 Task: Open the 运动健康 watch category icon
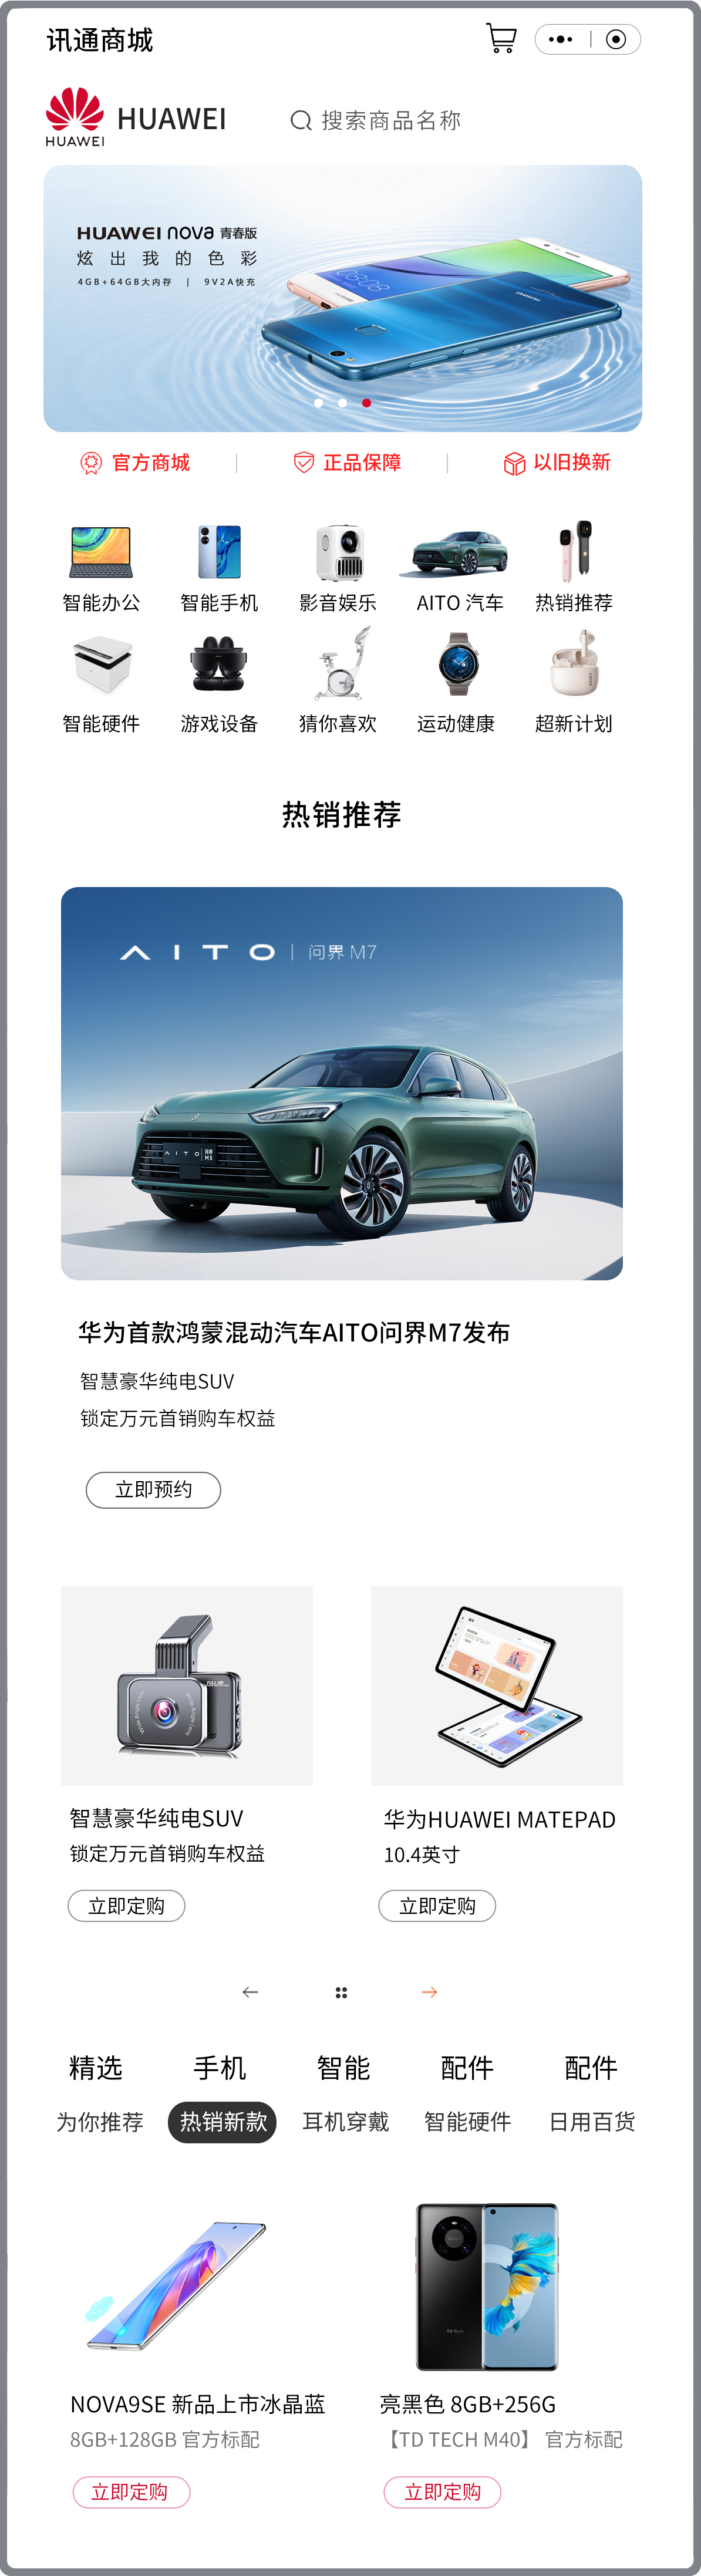(457, 662)
